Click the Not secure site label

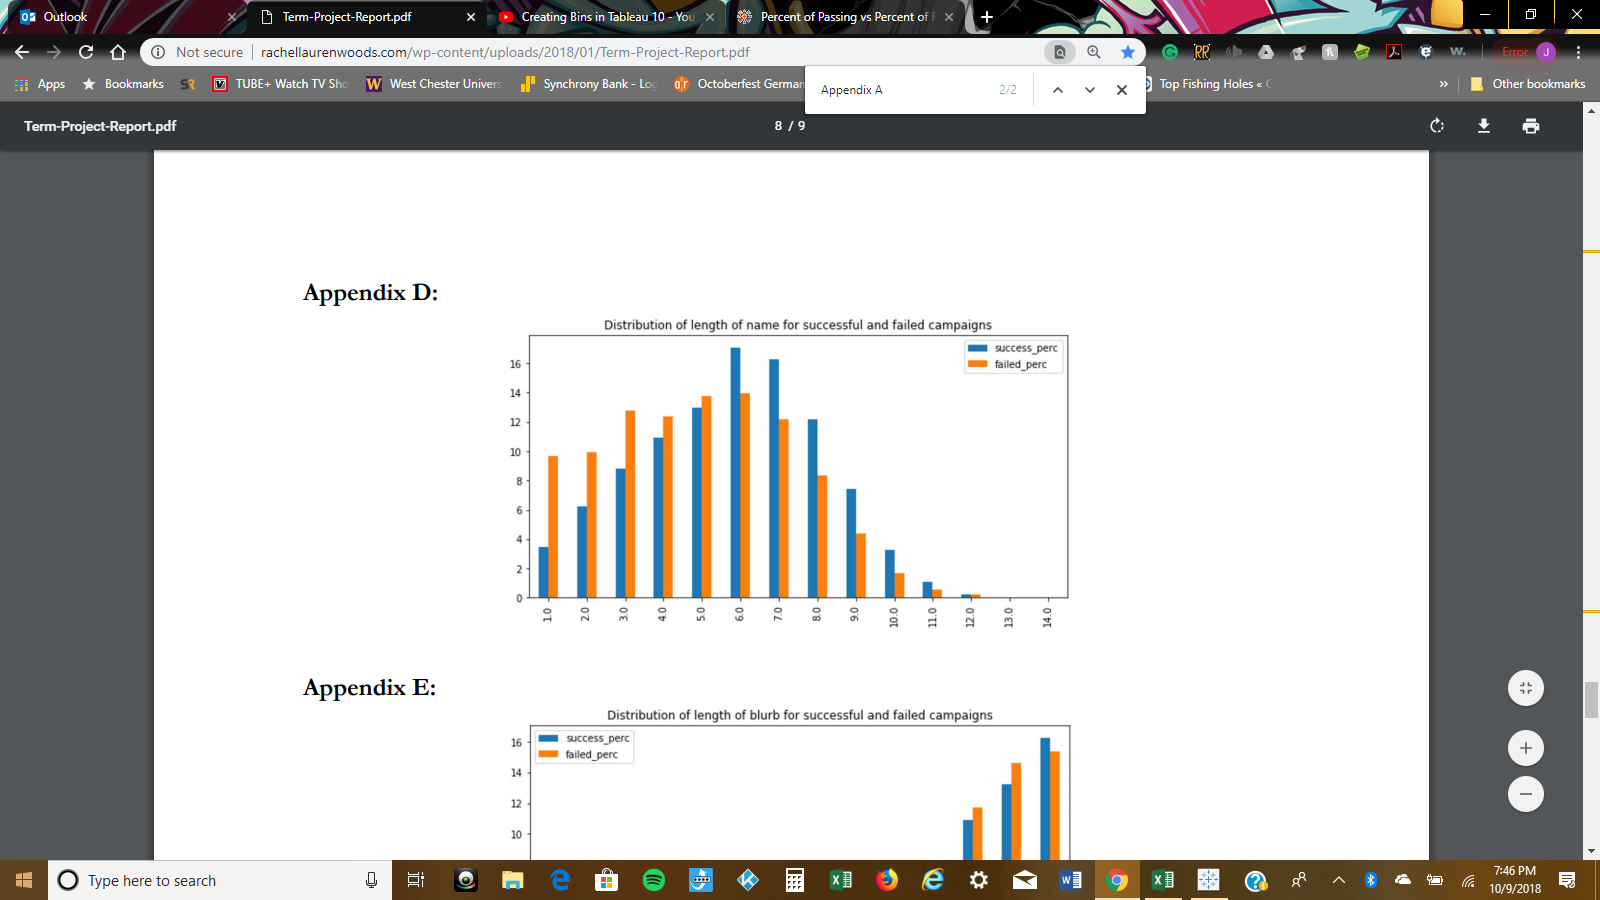(208, 52)
